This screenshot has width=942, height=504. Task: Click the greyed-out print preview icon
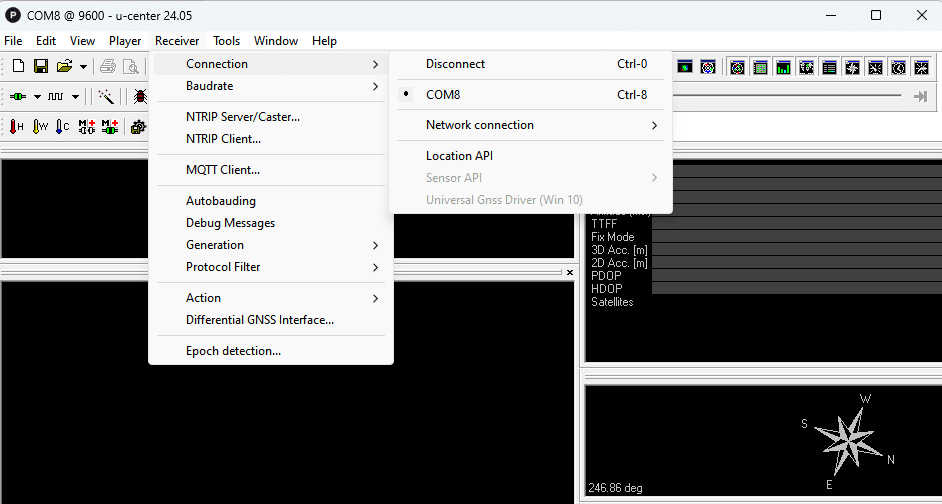pos(130,66)
